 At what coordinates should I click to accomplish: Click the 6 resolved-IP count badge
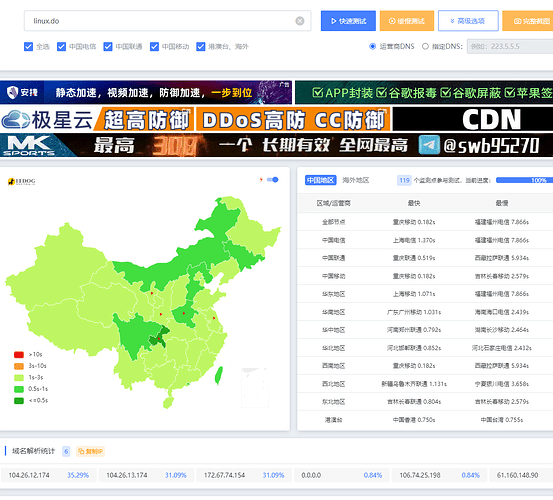point(66,451)
